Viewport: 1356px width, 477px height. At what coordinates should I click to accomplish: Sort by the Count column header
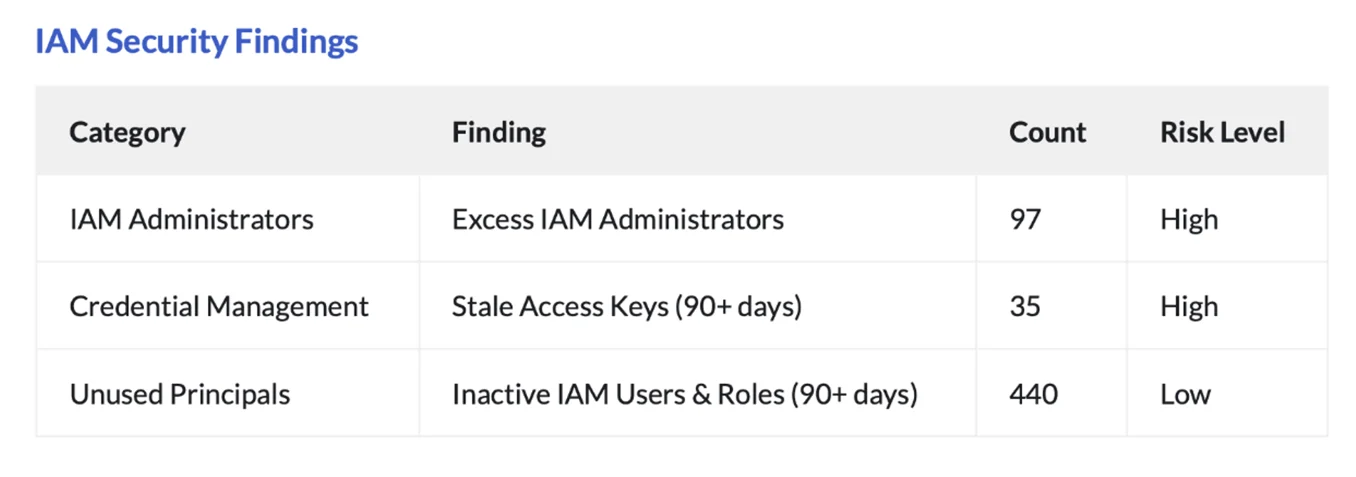click(1047, 132)
